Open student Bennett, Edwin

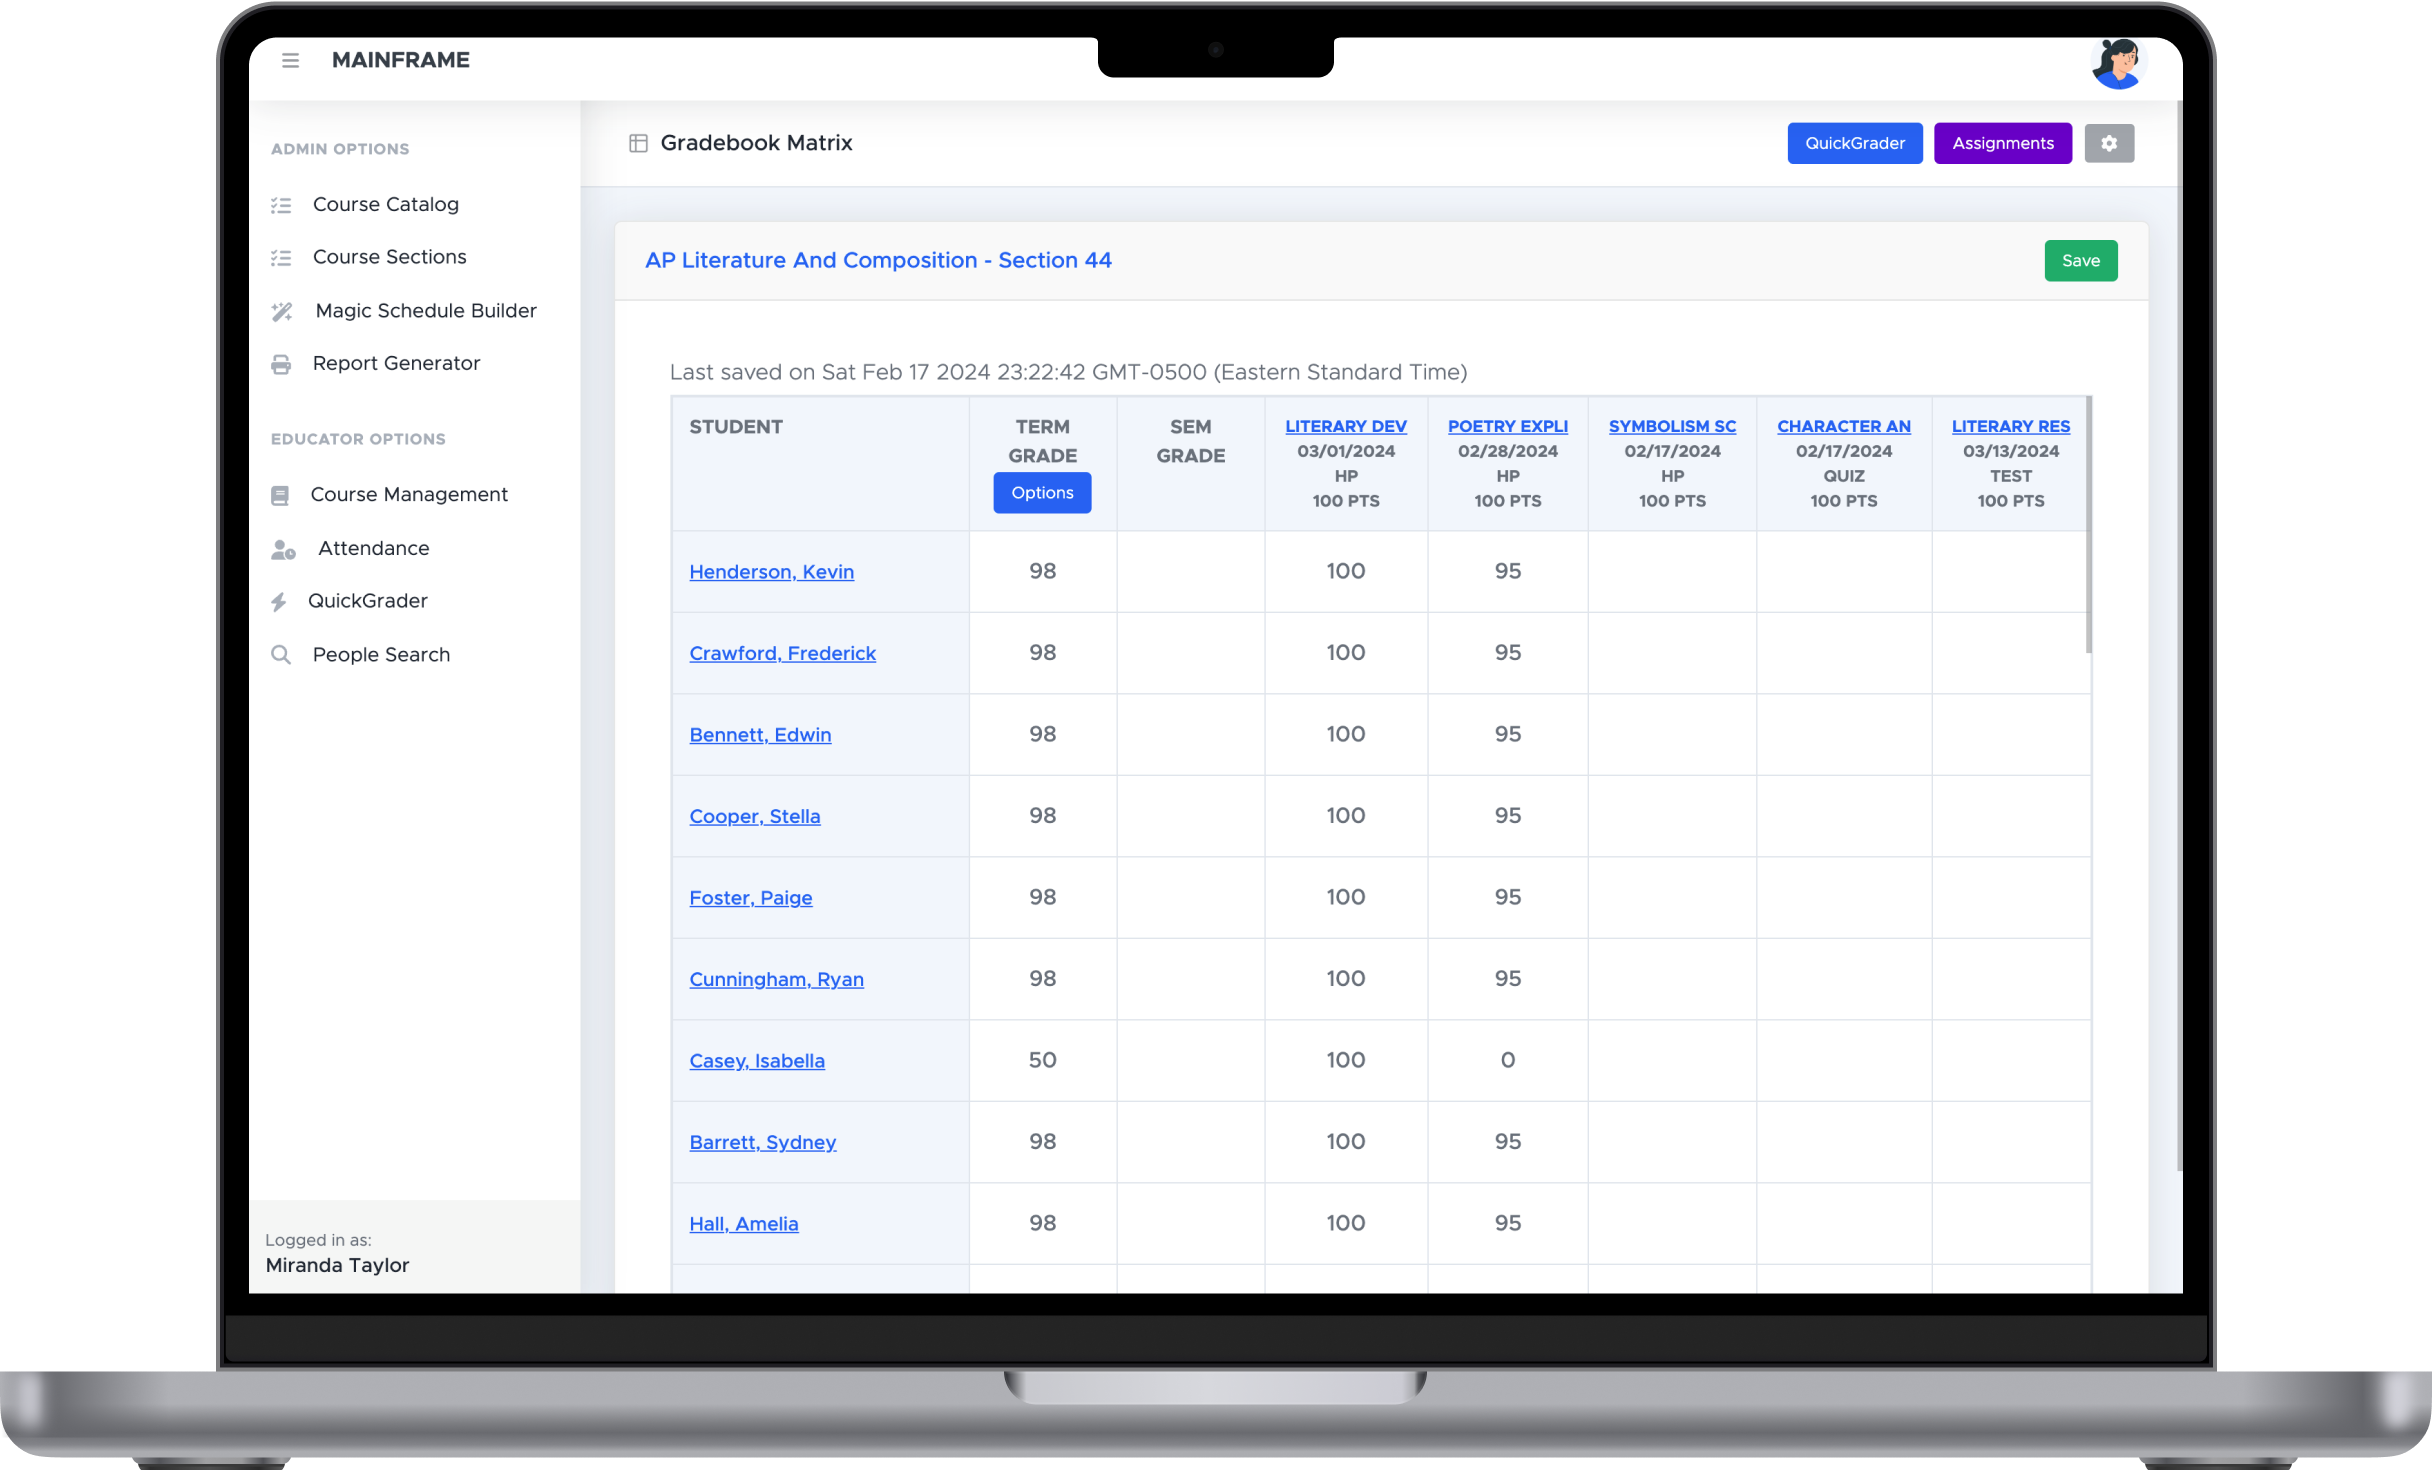tap(760, 734)
